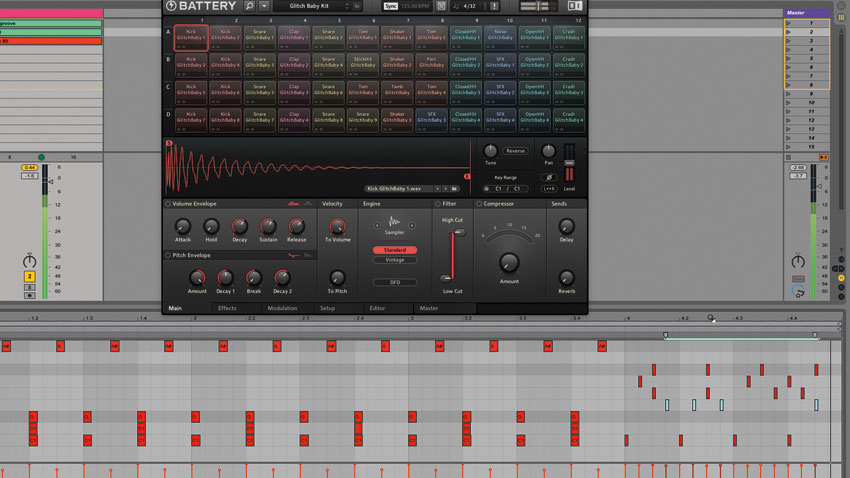
Task: Click the exclamation panic icon
Action: pyautogui.click(x=494, y=6)
